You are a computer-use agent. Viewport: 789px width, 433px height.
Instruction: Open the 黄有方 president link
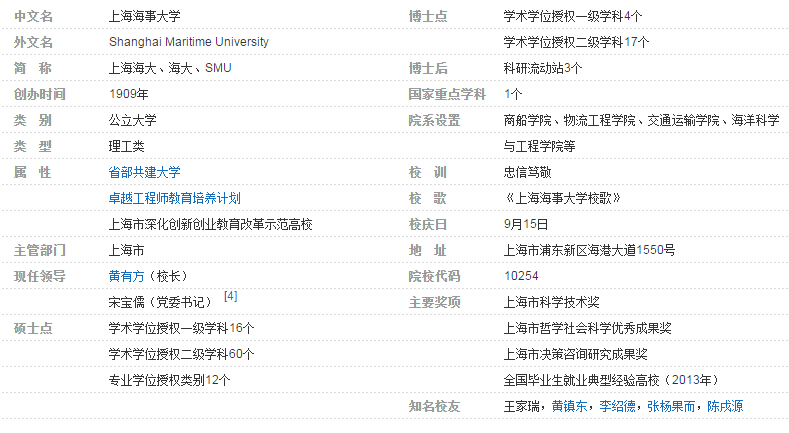coord(126,277)
